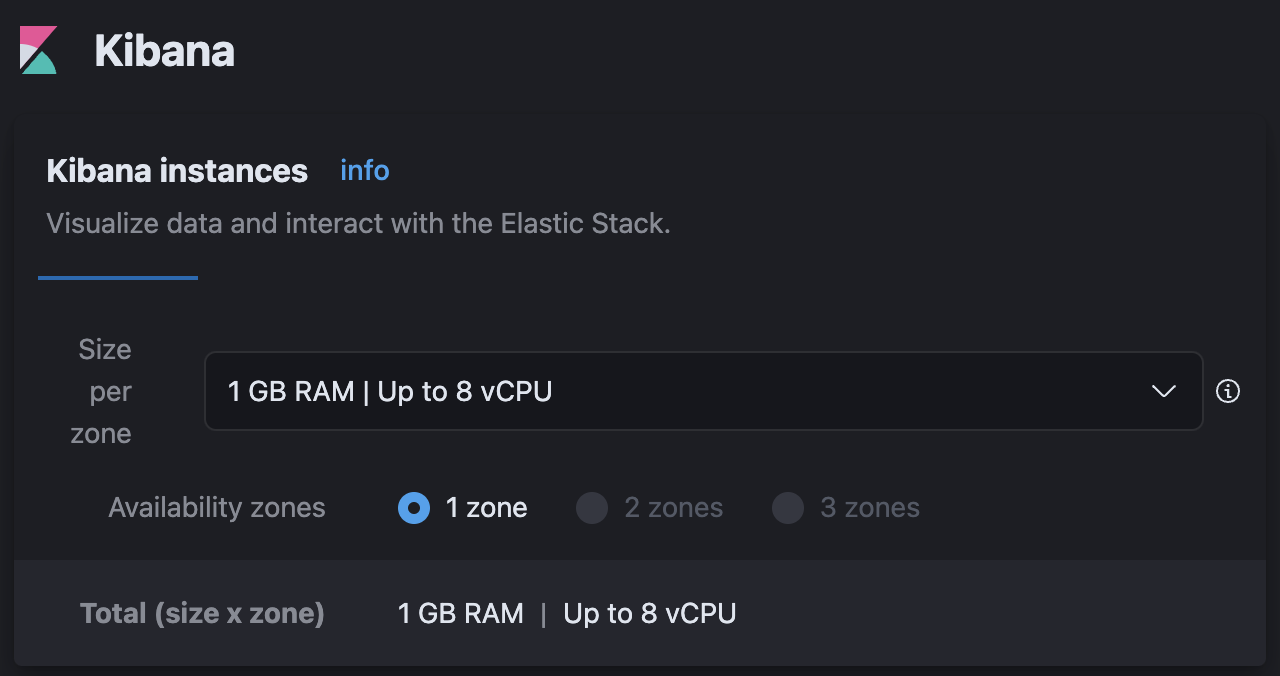Choose the 2 zones radio button
Screen dimensions: 1280x676
[592, 508]
